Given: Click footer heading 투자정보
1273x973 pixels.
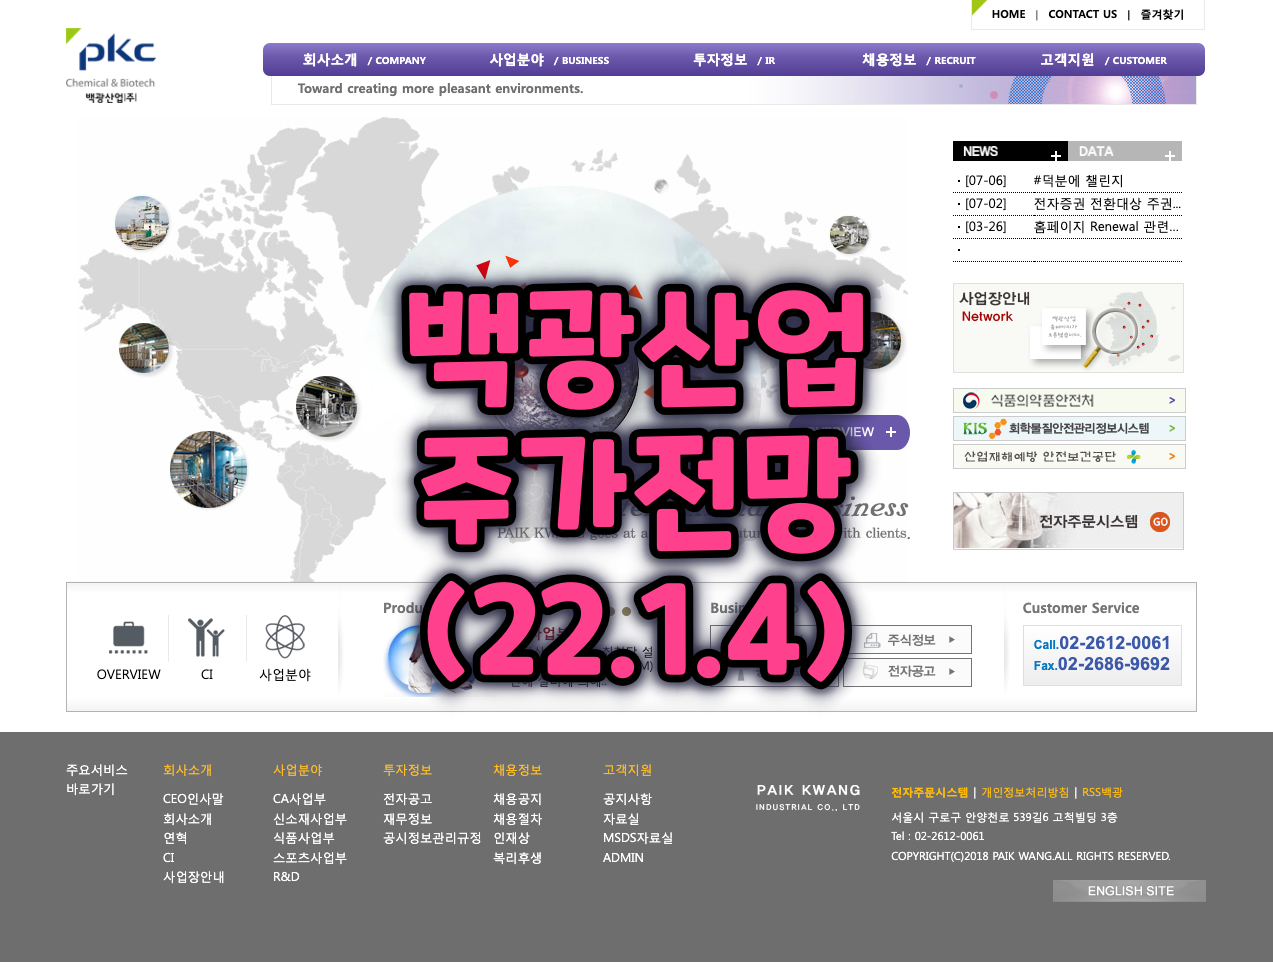Looking at the screenshot, I should pos(407,770).
